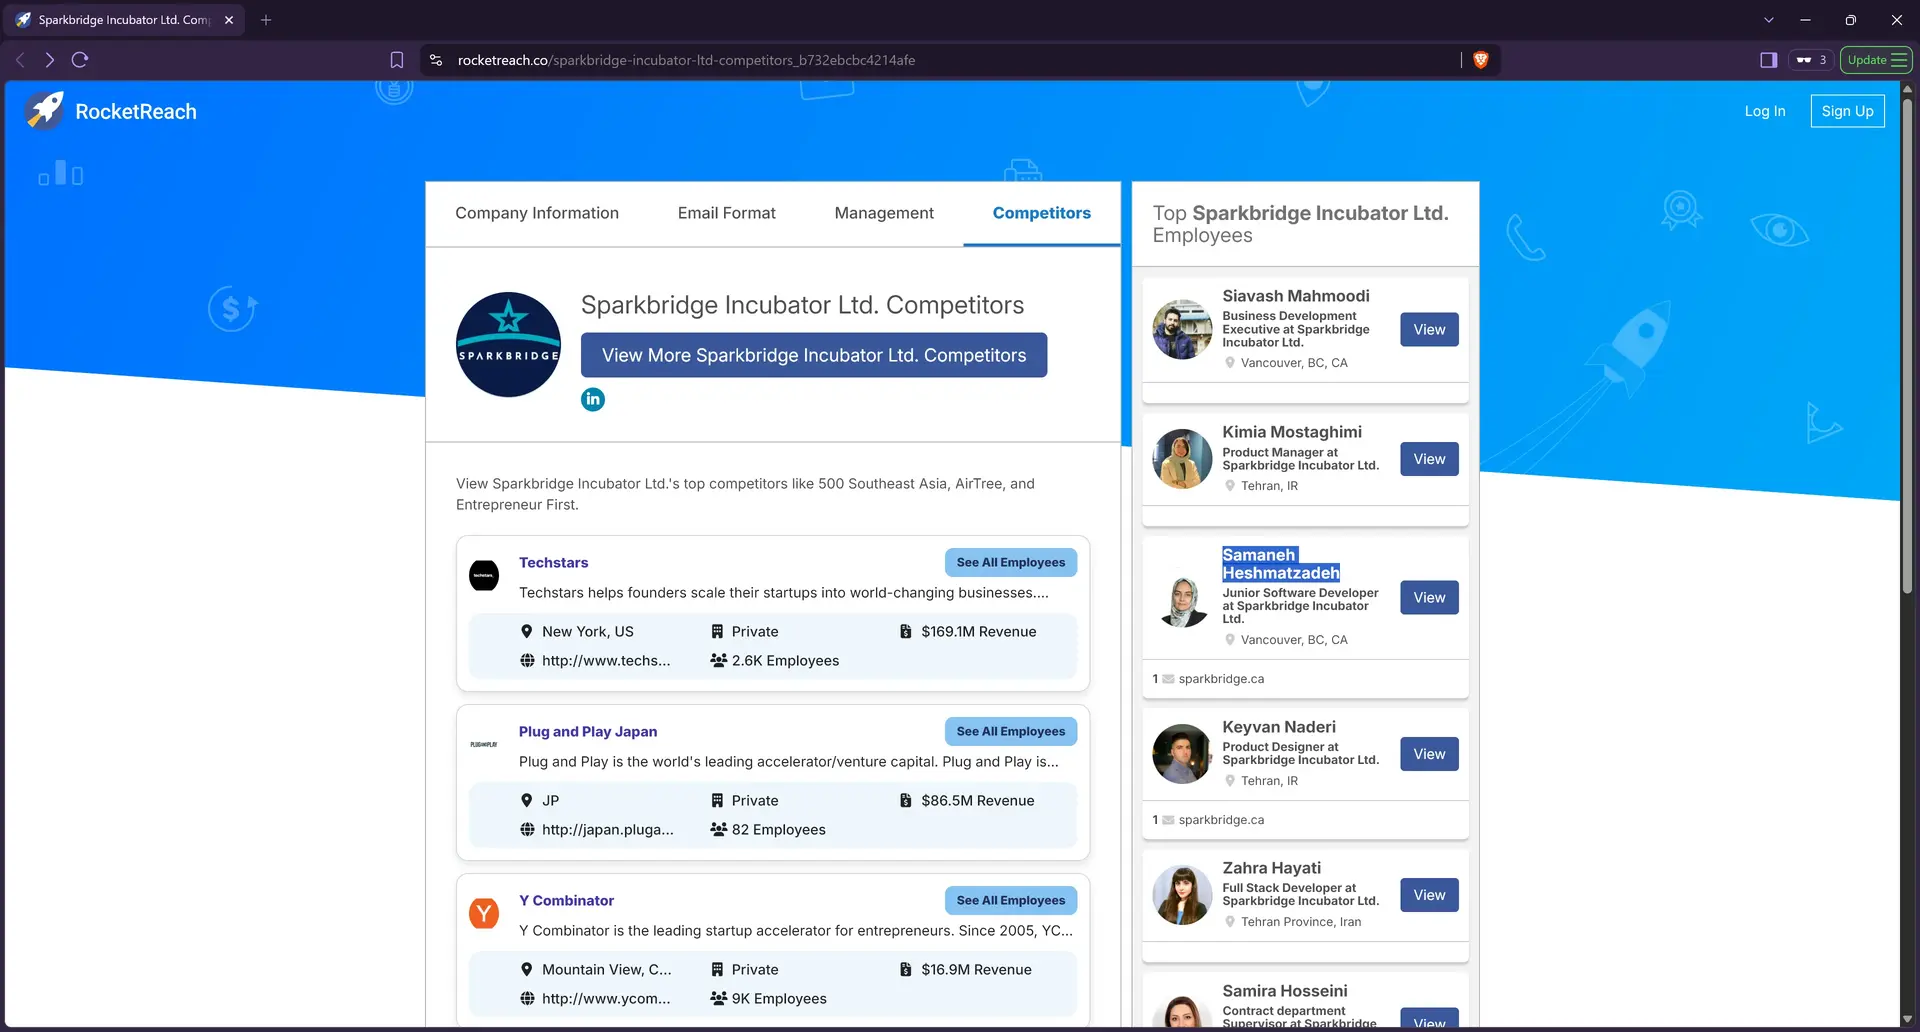The image size is (1920, 1032).
Task: View Zahra Hayati's profile
Action: (1429, 896)
